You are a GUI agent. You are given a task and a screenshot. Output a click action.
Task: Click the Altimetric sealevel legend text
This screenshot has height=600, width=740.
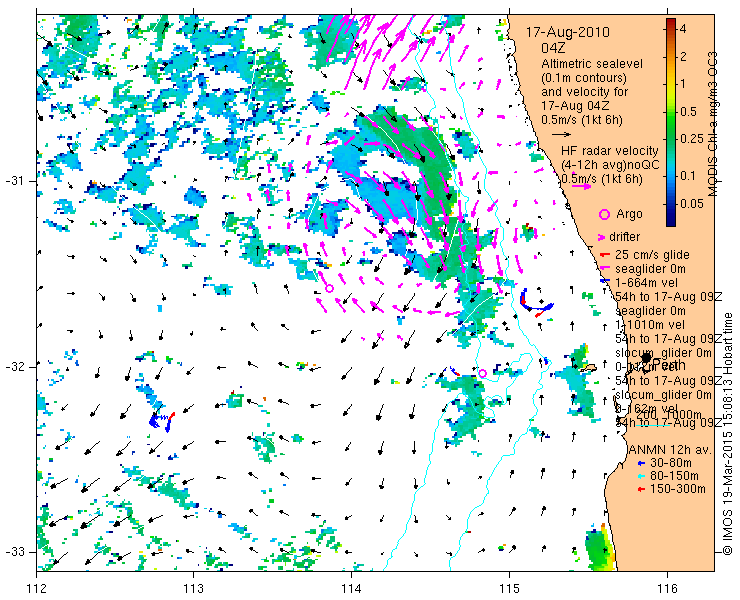pos(592,63)
